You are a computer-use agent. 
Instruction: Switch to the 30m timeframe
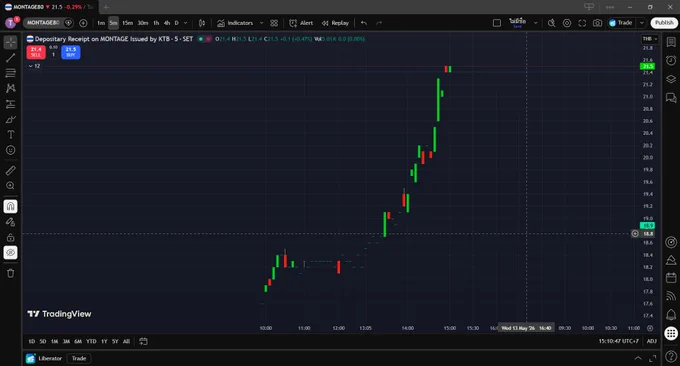143,23
